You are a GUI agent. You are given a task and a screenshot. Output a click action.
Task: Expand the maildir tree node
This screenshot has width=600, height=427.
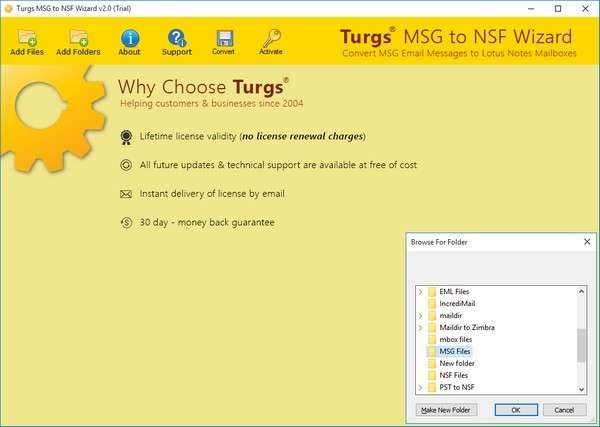pos(421,316)
